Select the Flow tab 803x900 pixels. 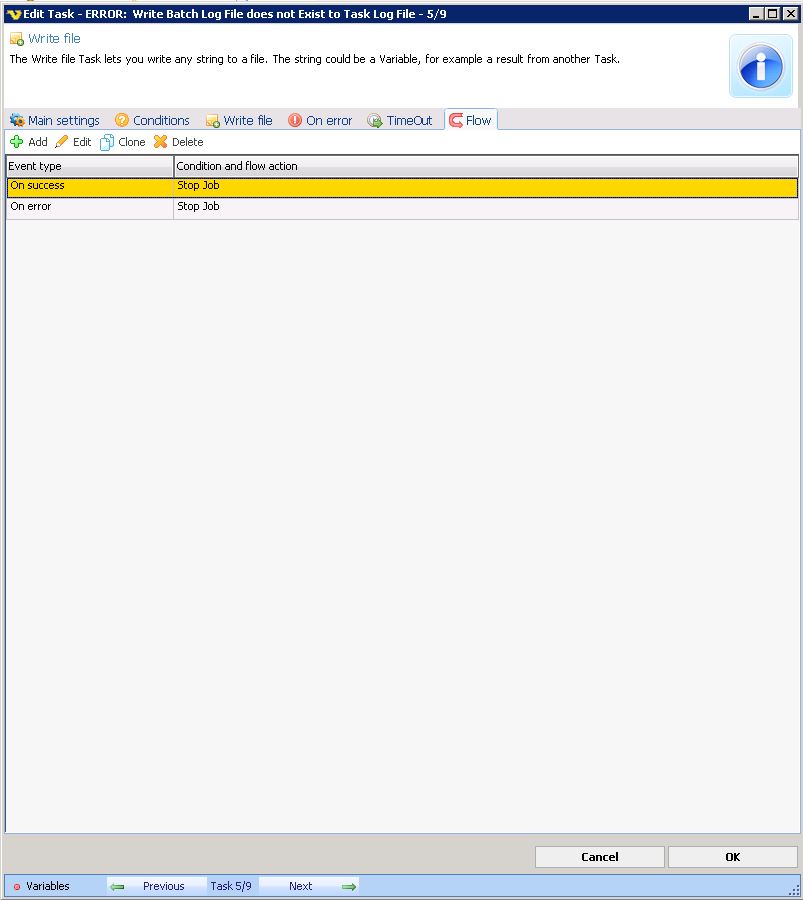point(471,120)
